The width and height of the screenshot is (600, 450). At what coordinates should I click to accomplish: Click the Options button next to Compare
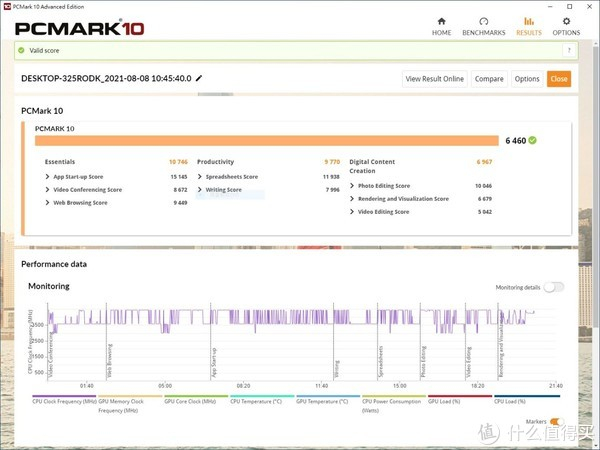[x=527, y=79]
